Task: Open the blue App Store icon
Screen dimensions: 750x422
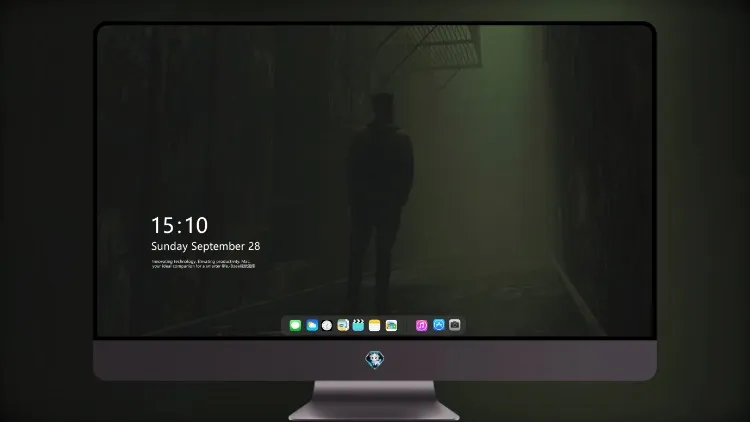Action: click(x=439, y=325)
